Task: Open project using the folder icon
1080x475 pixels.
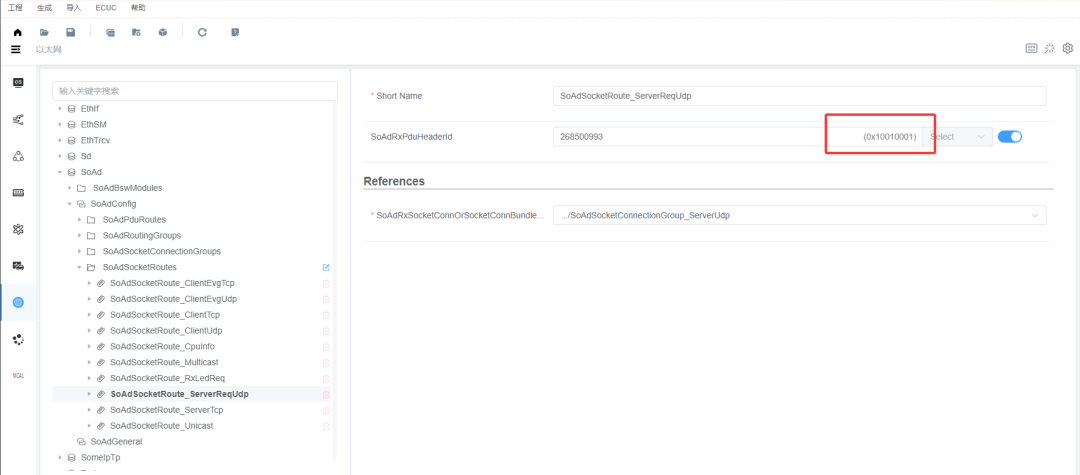Action: 44,32
